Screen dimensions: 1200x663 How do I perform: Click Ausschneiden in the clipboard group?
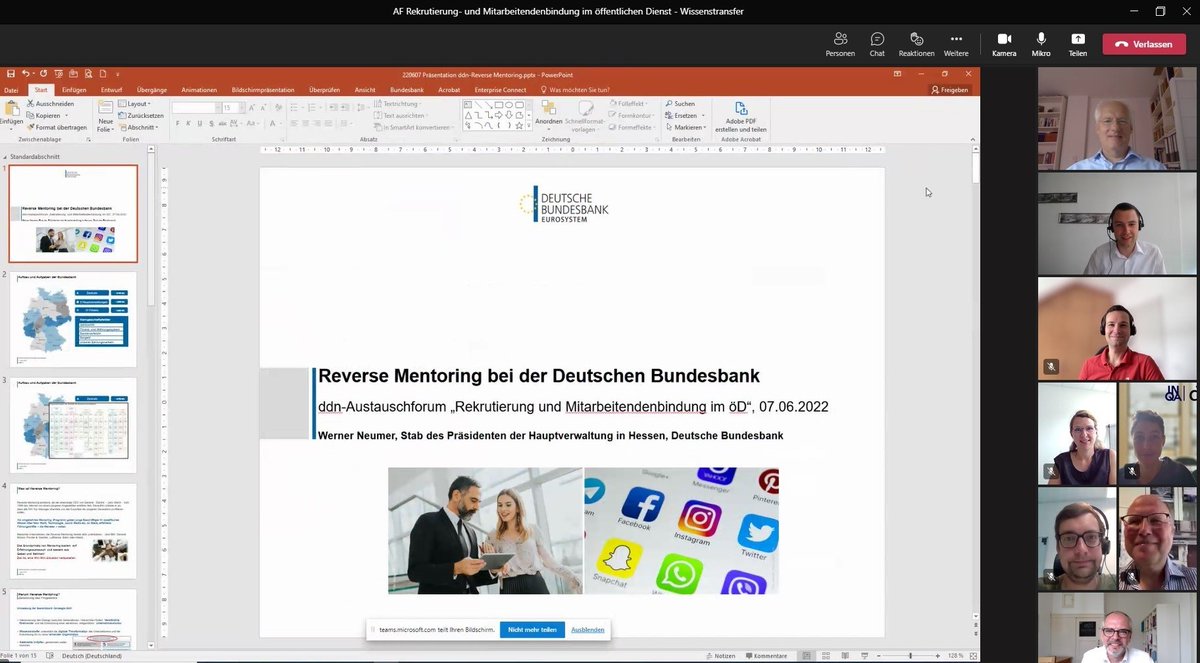click(50, 104)
